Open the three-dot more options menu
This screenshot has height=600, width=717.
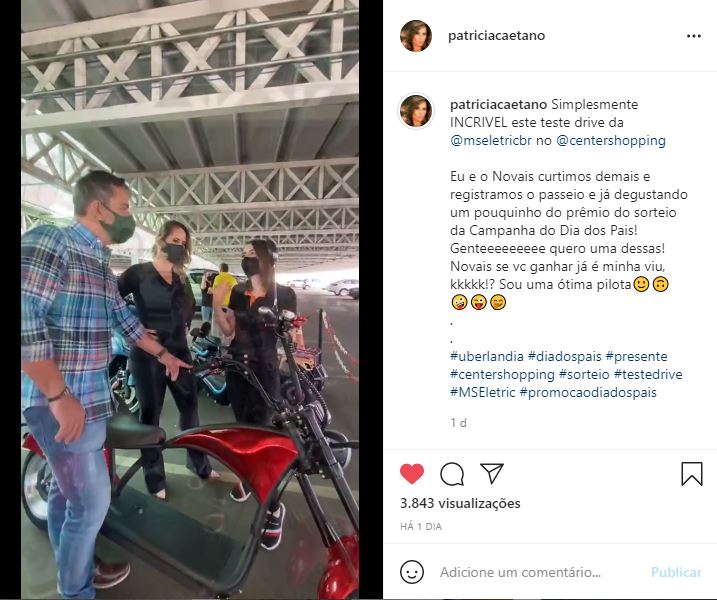point(694,36)
